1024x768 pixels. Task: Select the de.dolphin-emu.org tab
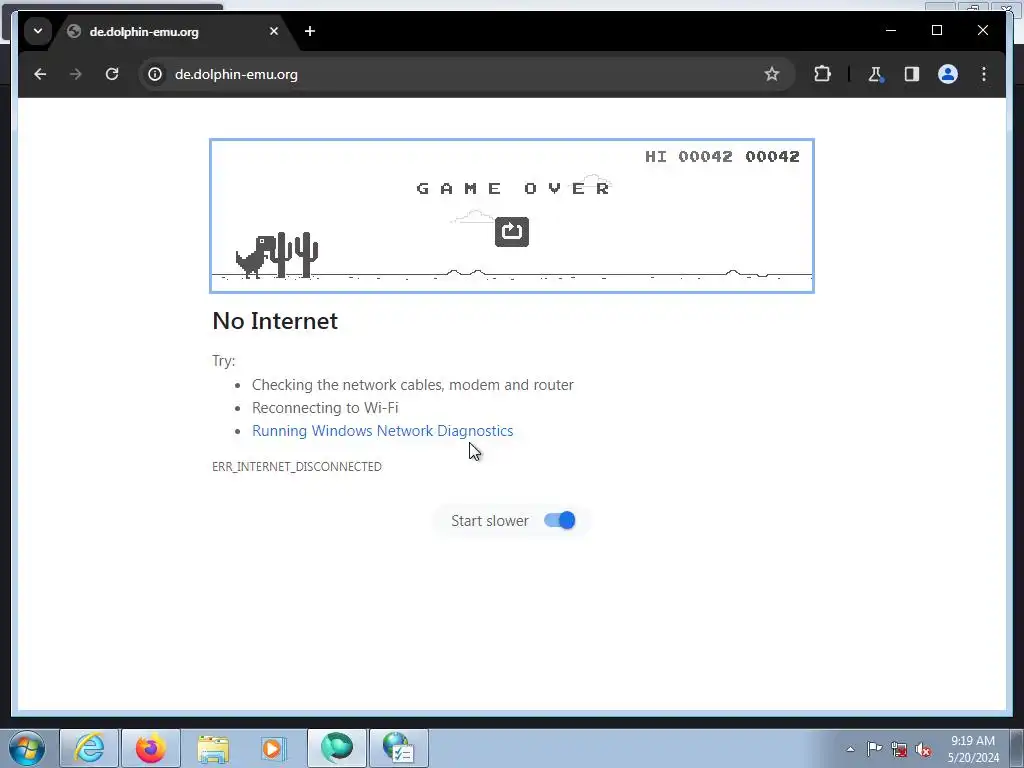pos(172,32)
